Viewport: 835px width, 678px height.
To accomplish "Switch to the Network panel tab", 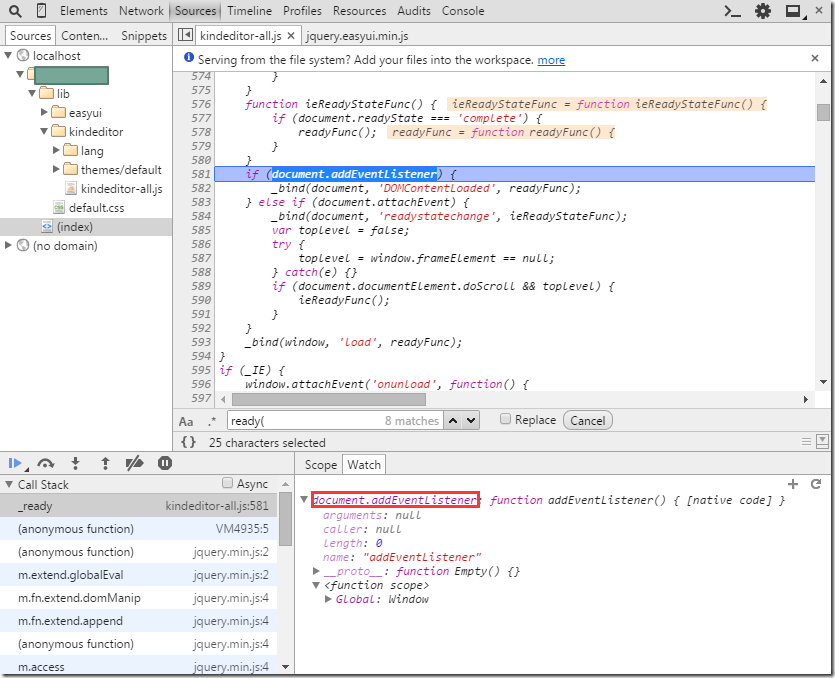I will (x=141, y=11).
